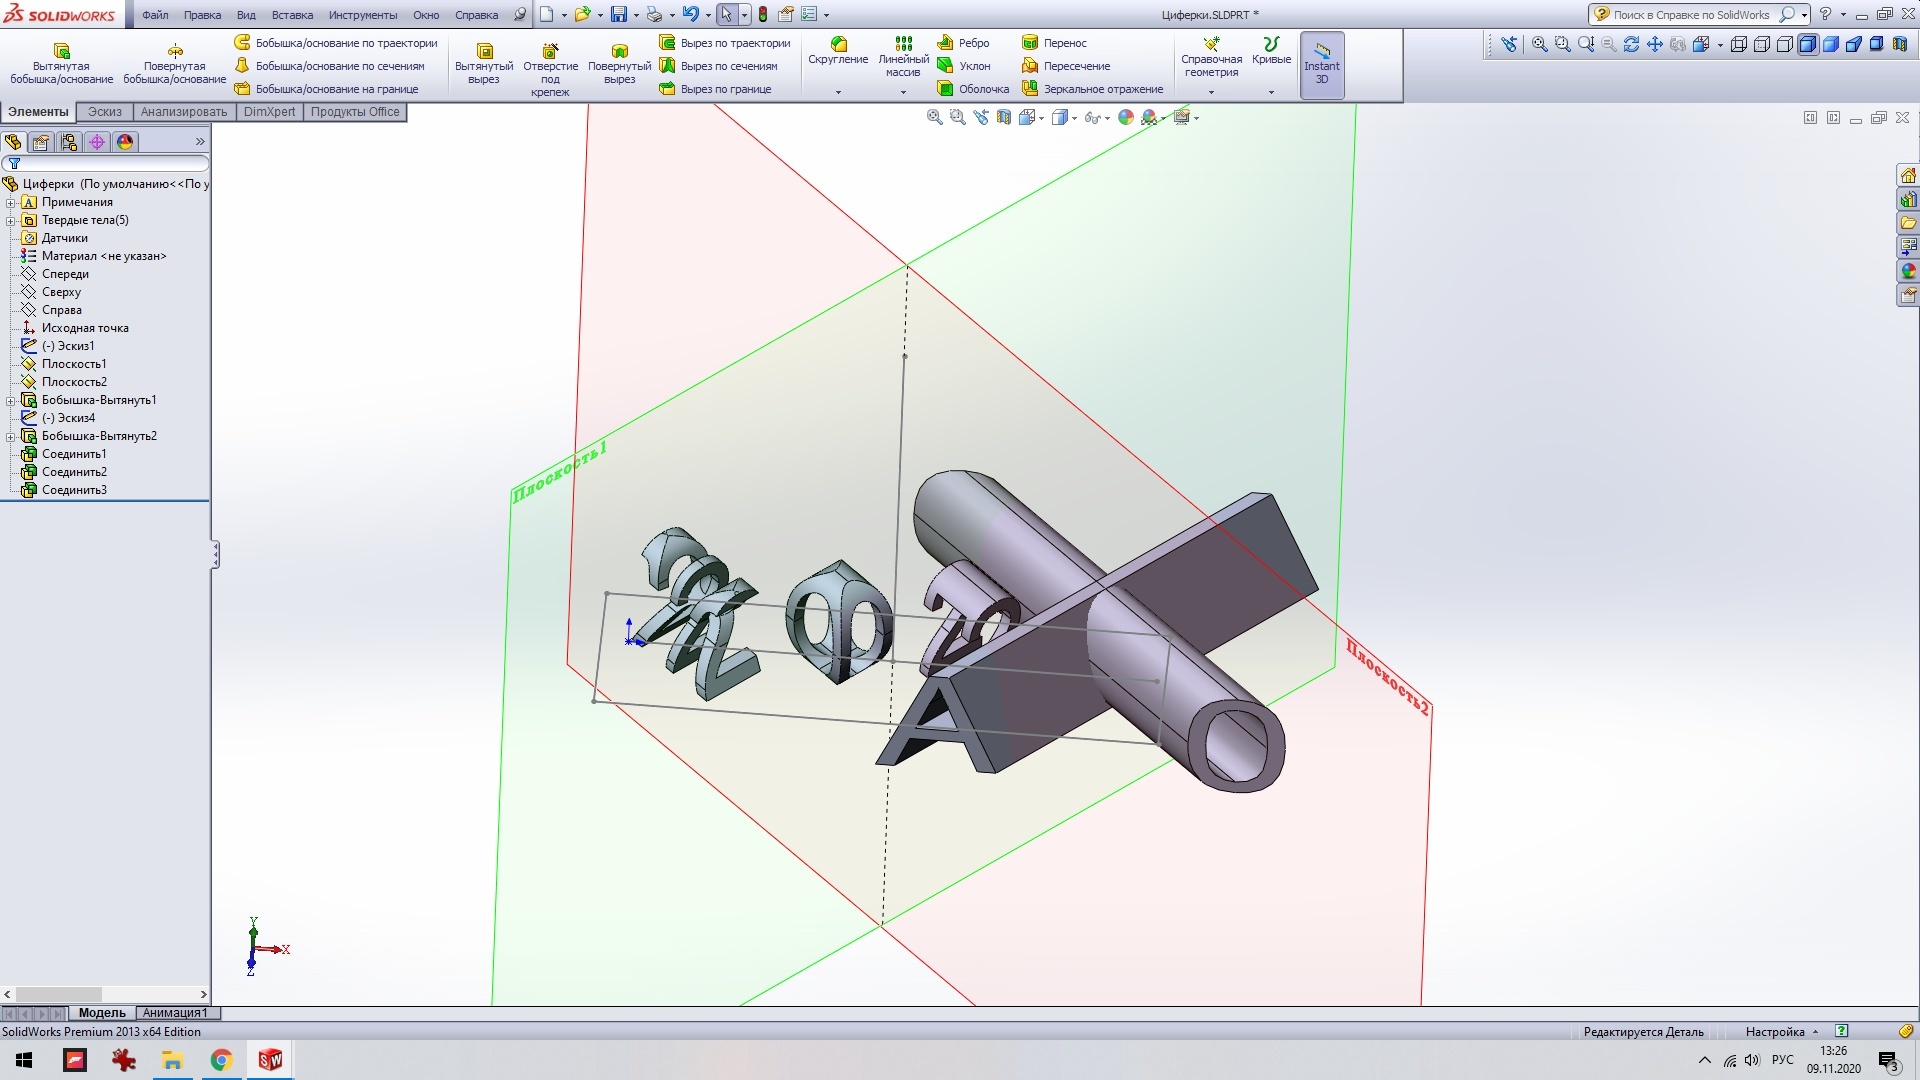Click the feature tree horizontal scrollbar
The width and height of the screenshot is (1920, 1080).
(x=105, y=994)
